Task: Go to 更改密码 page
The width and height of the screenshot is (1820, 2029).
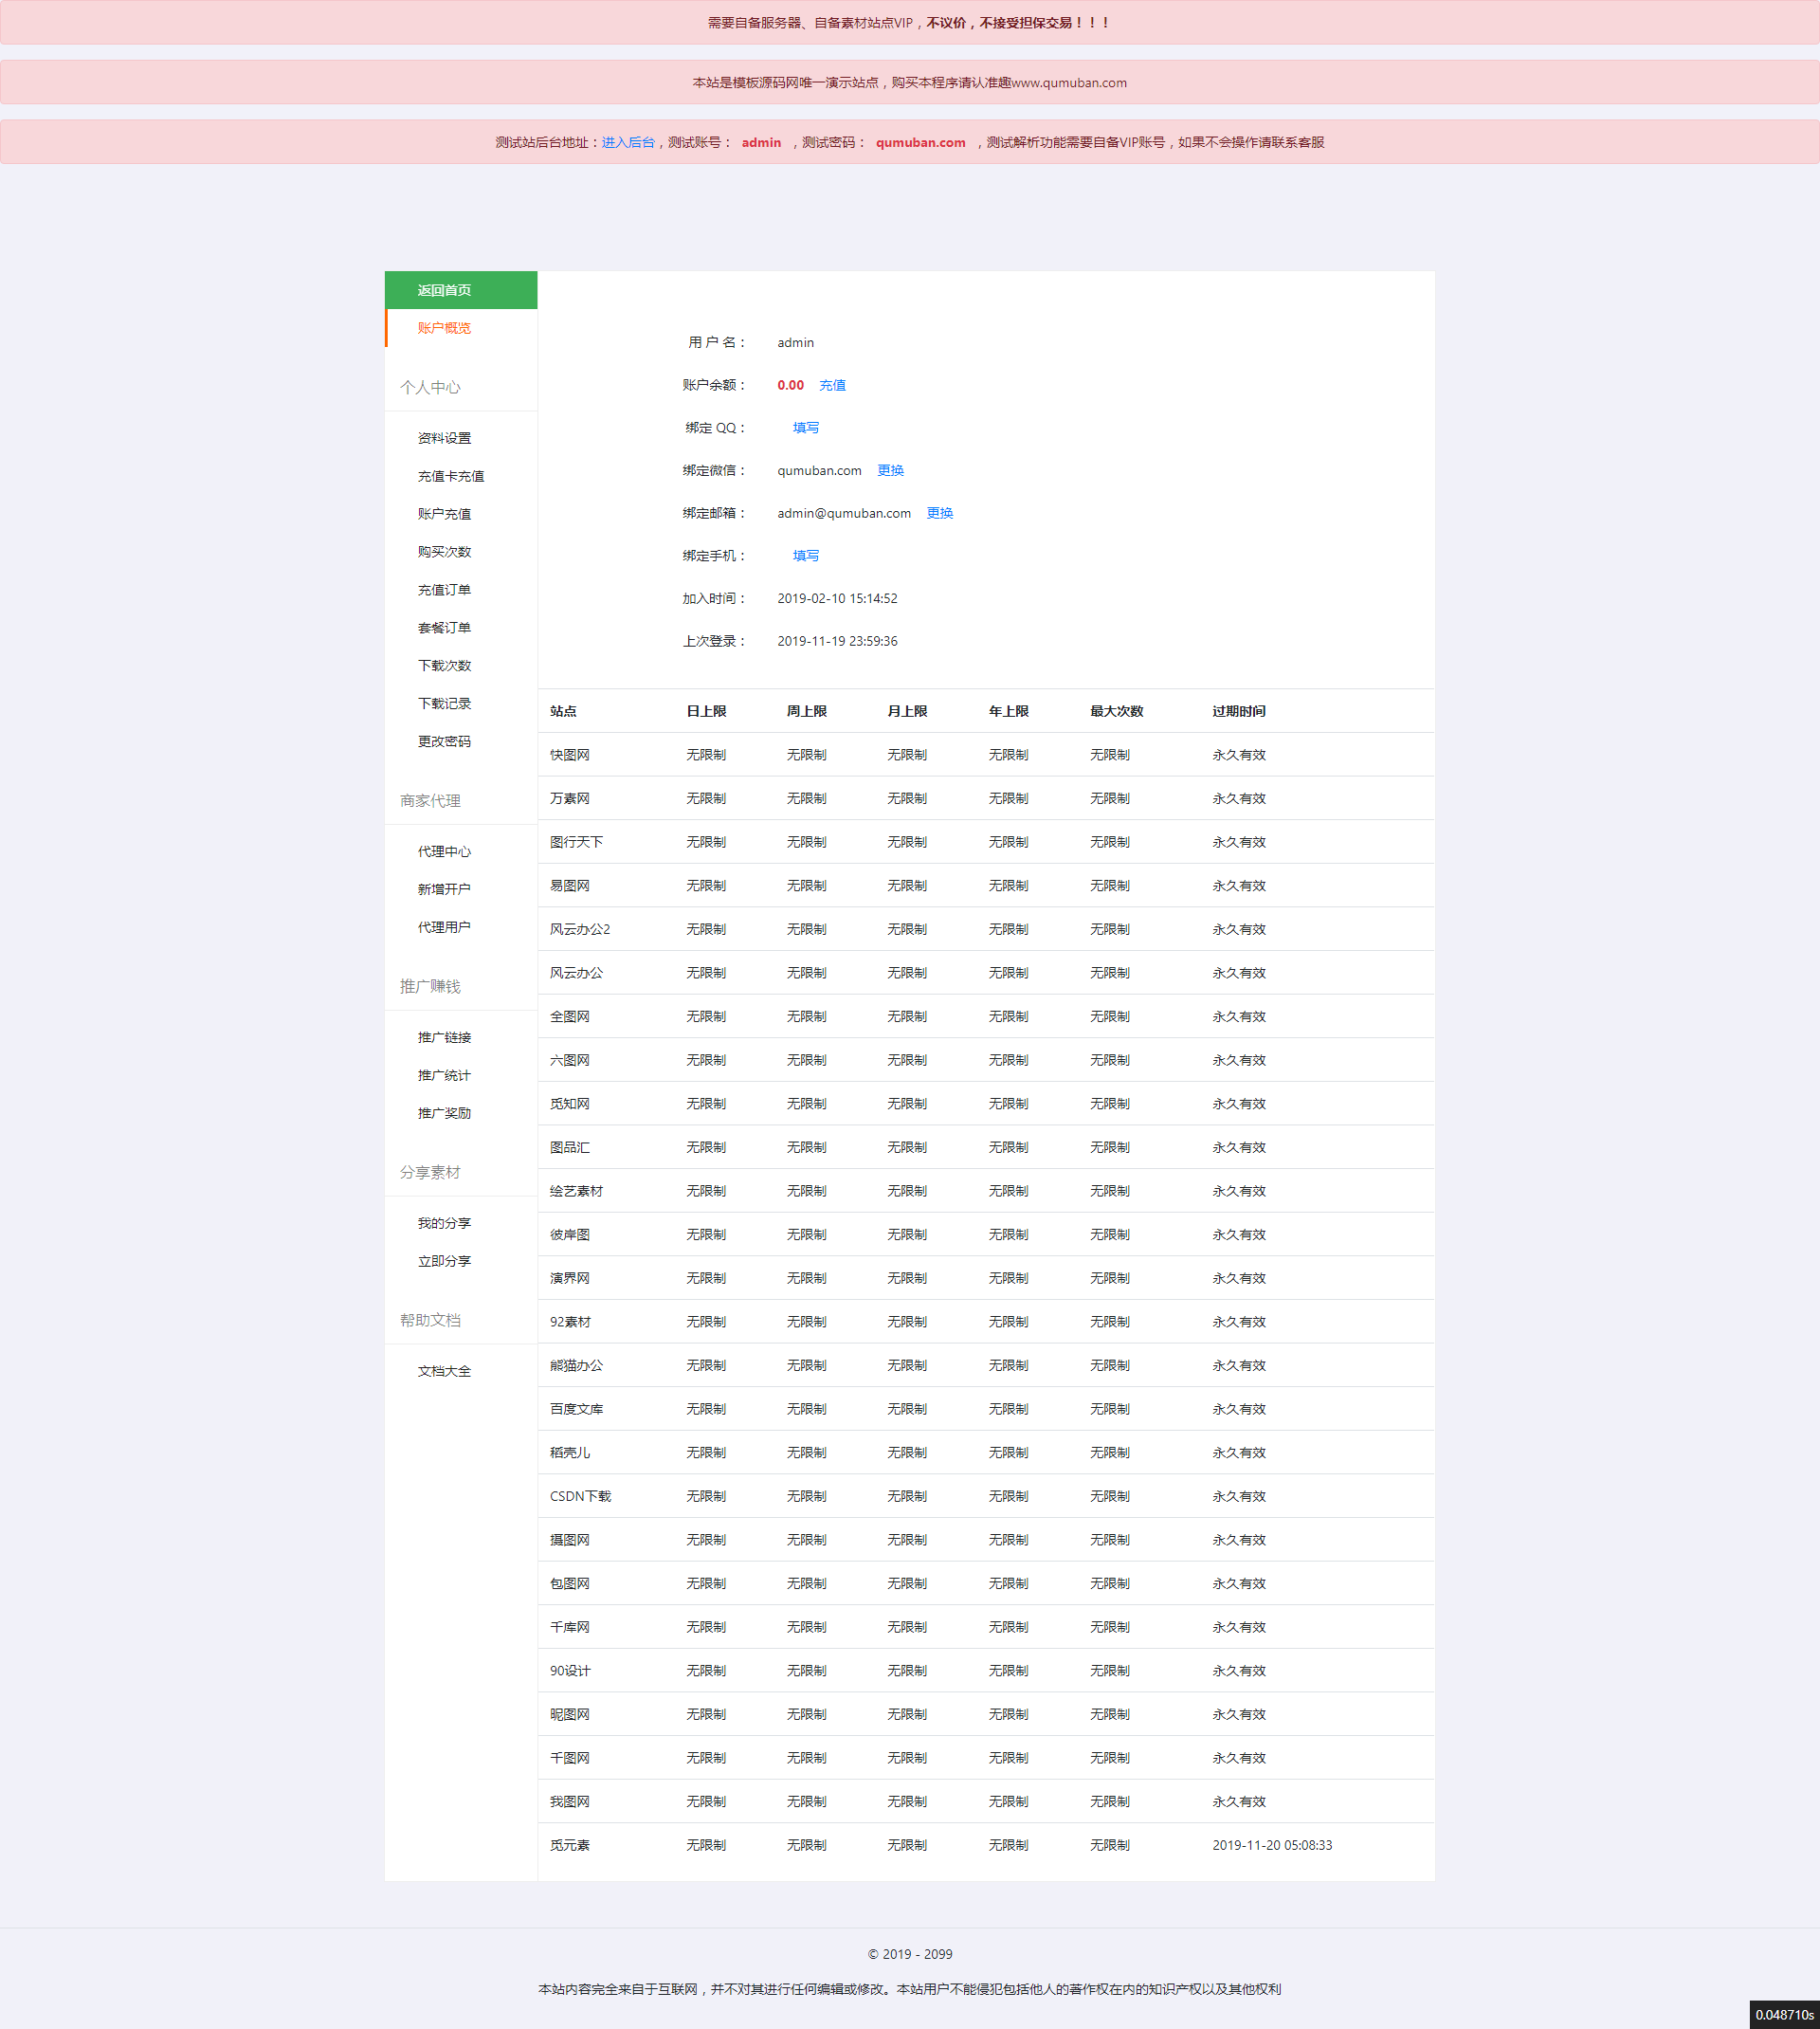Action: point(444,741)
